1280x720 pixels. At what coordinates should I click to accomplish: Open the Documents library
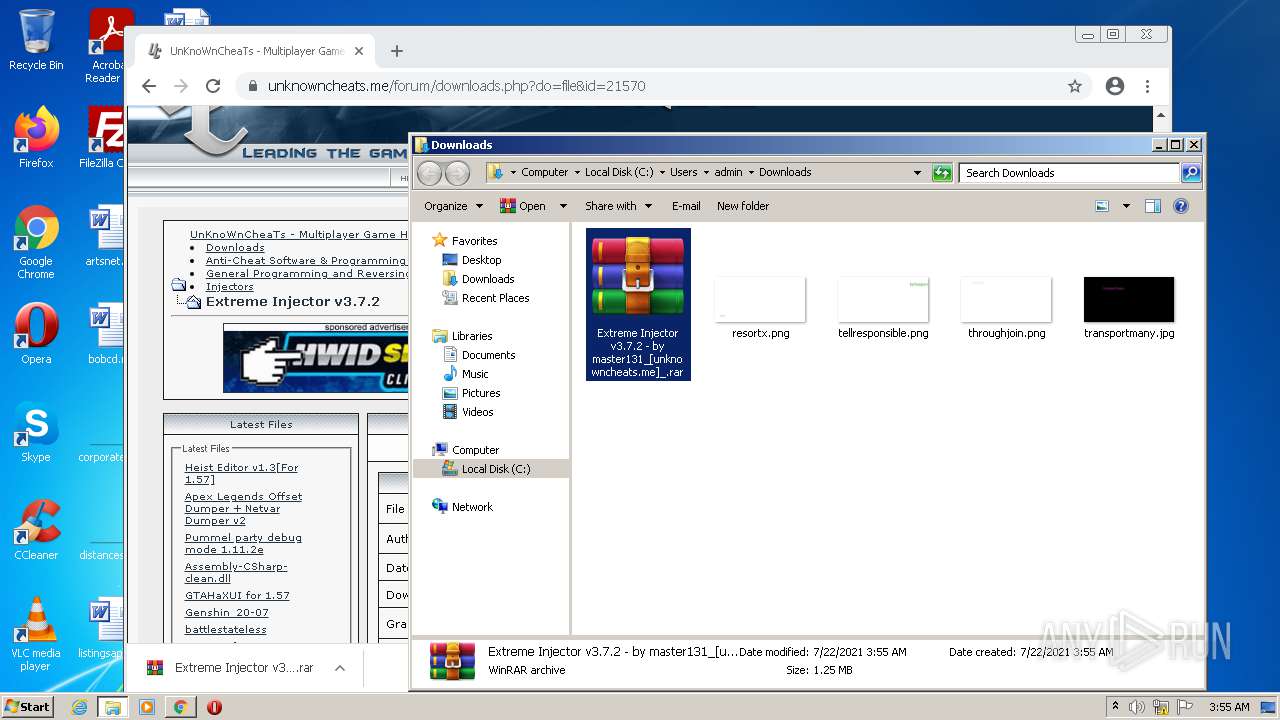[488, 355]
